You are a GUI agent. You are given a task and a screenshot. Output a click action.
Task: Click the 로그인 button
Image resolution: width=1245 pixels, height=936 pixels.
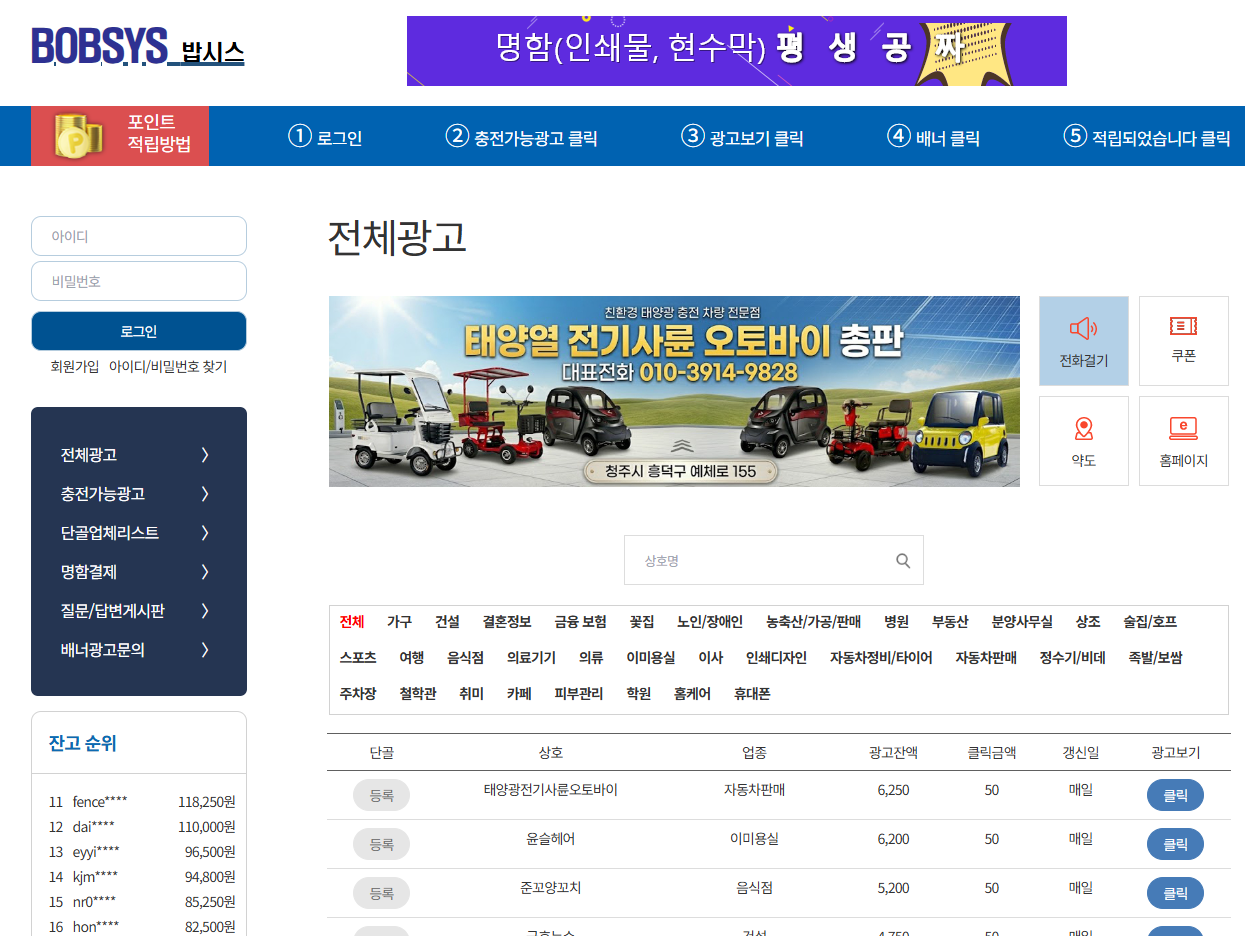139,331
